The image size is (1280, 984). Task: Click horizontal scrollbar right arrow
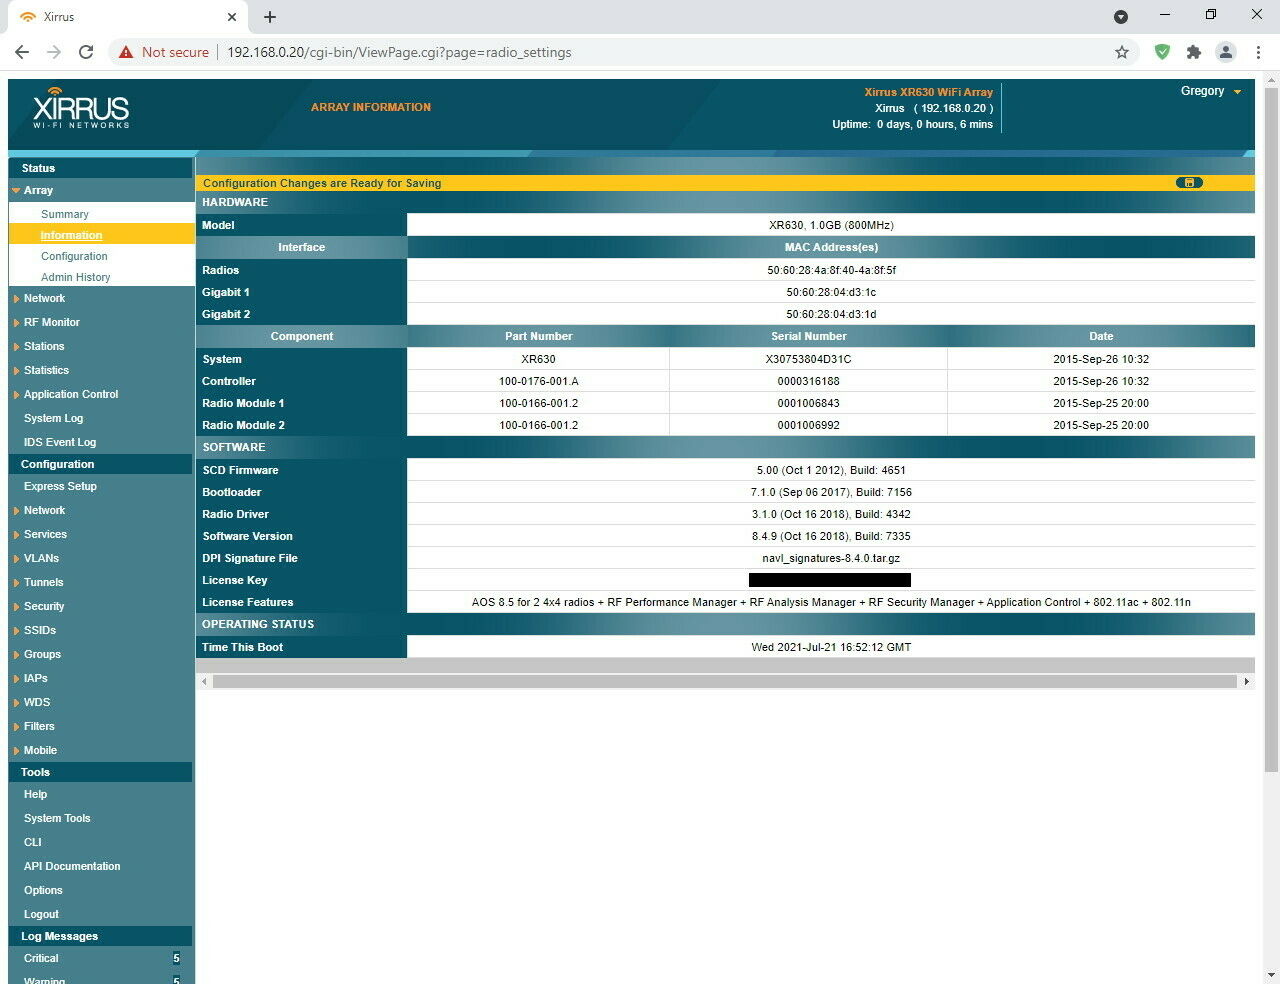tap(1246, 681)
